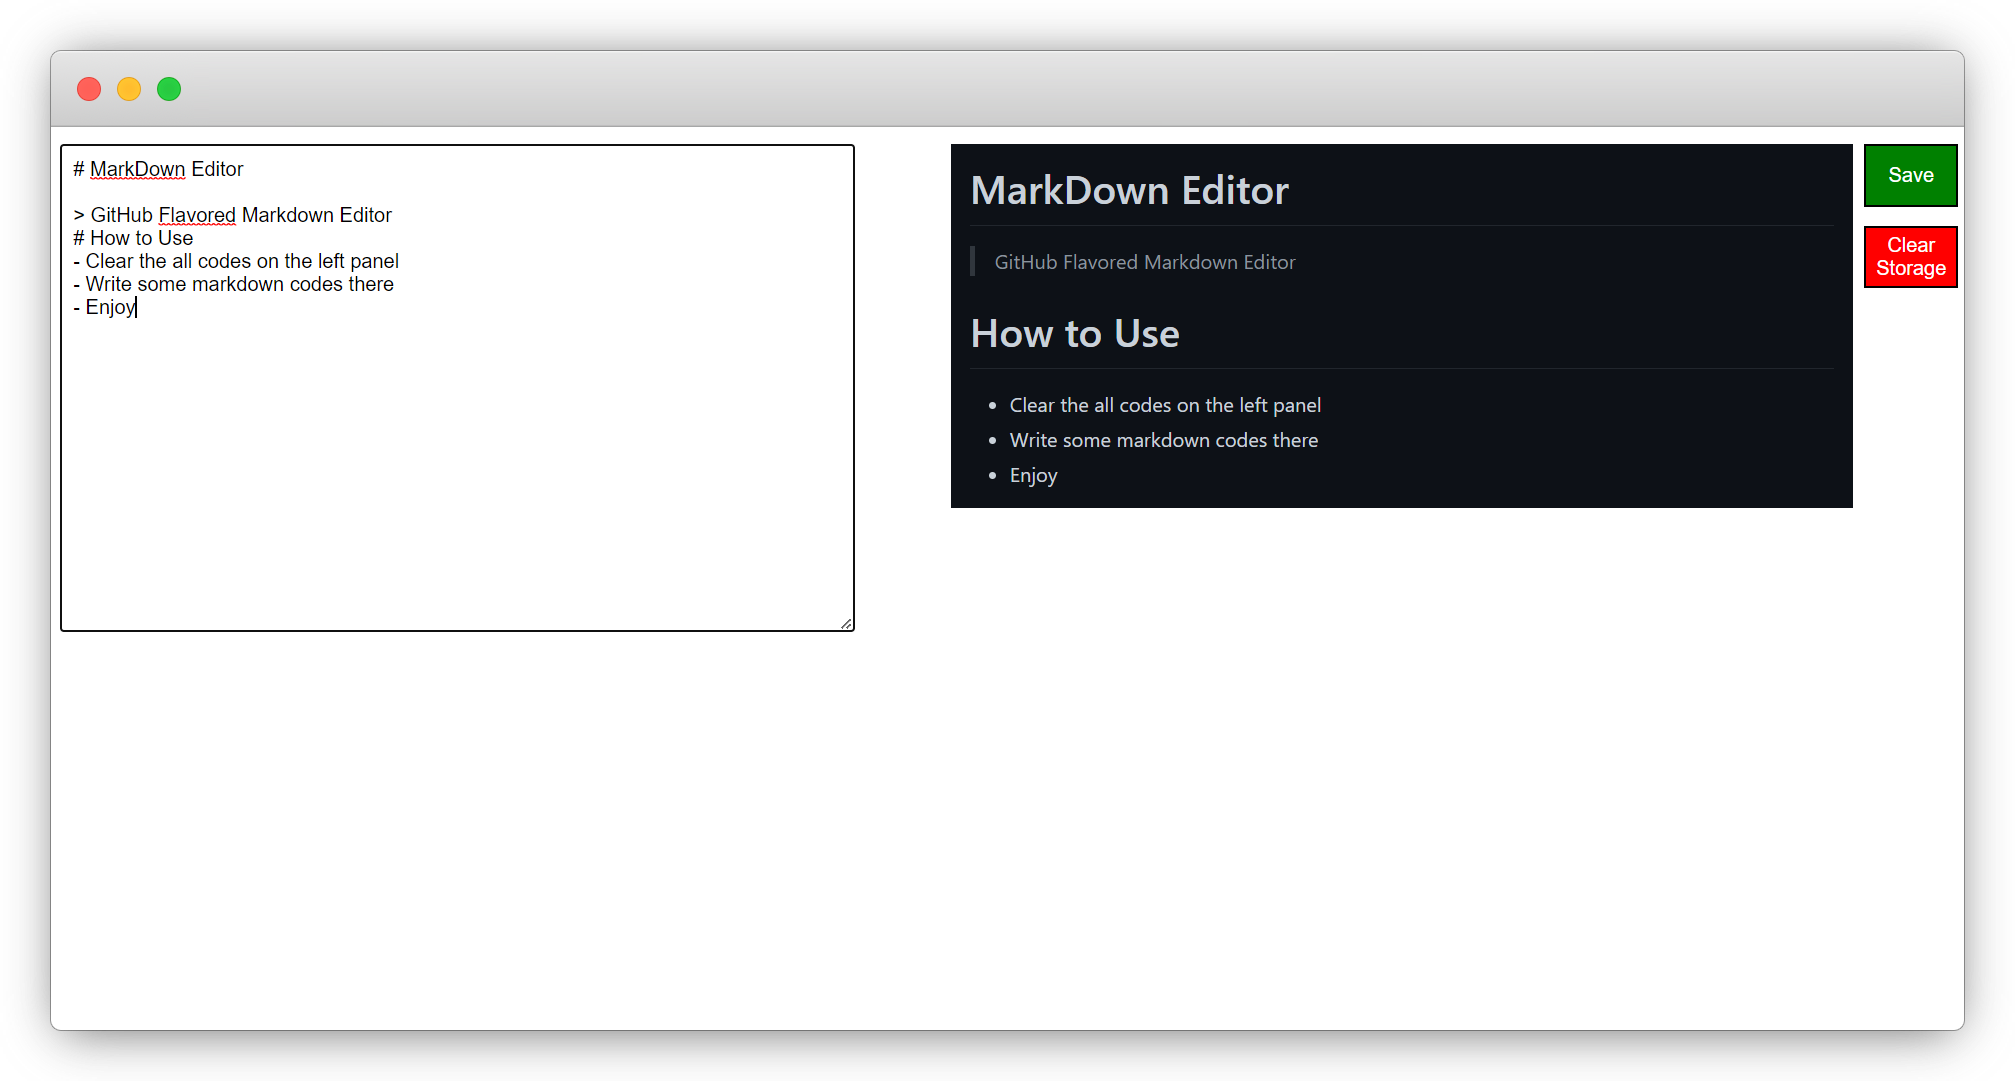Click the GitHub Flavored blockquote in preview
Screen dimensions: 2015x1081
click(1144, 262)
